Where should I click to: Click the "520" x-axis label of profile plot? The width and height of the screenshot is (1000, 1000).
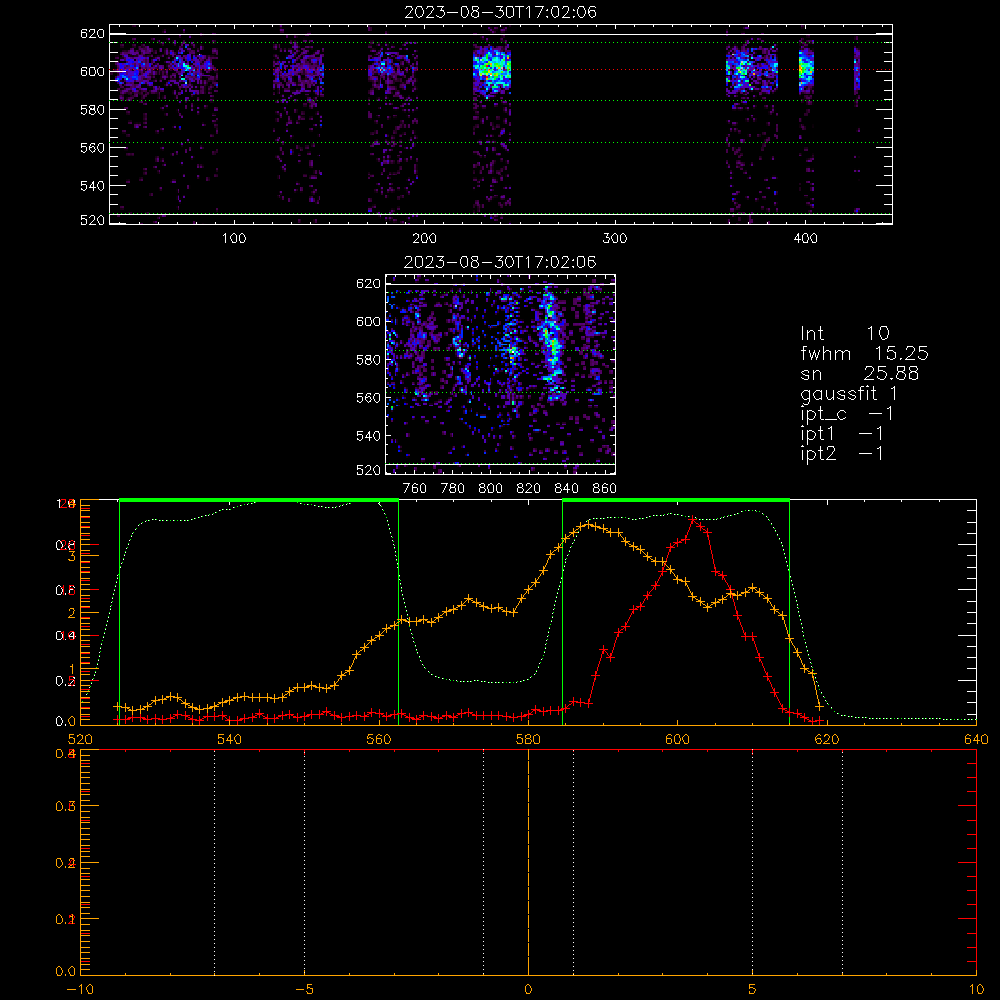click(x=80, y=739)
